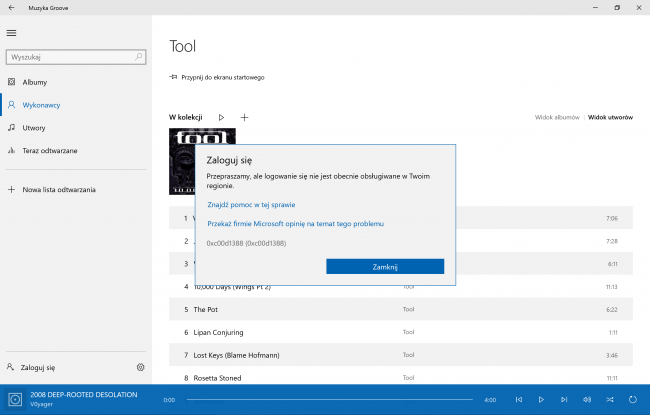650x415 pixels.
Task: Play all songs in W kolekcji
Action: pyautogui.click(x=221, y=117)
